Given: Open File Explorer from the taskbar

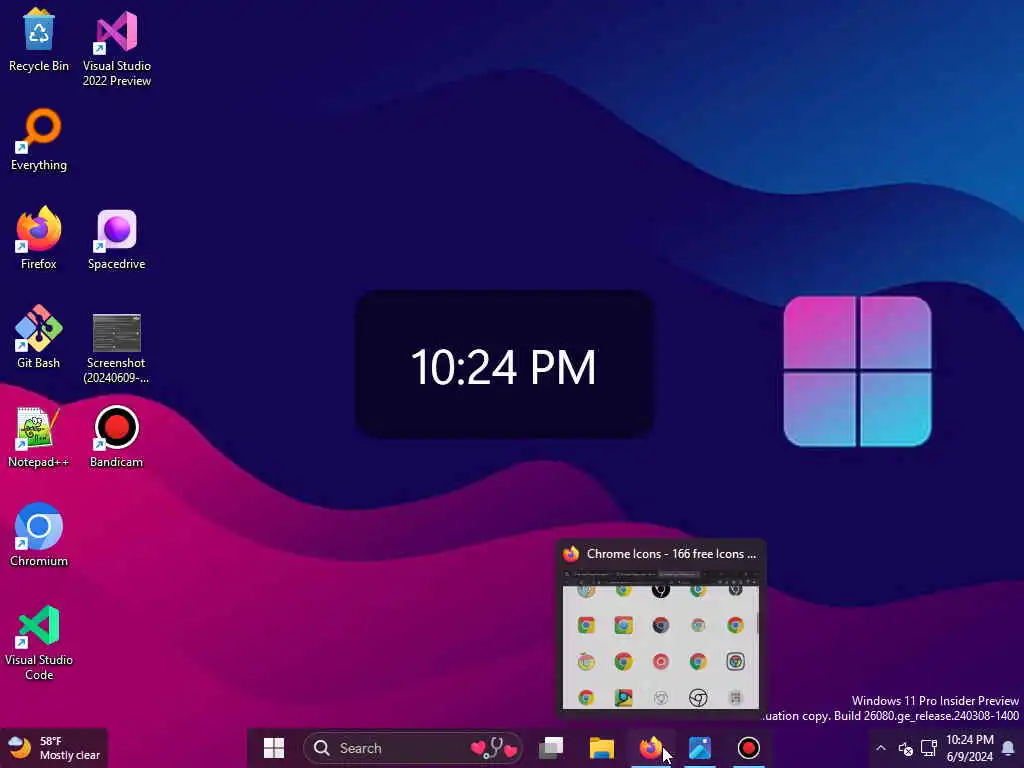Looking at the screenshot, I should tap(601, 748).
